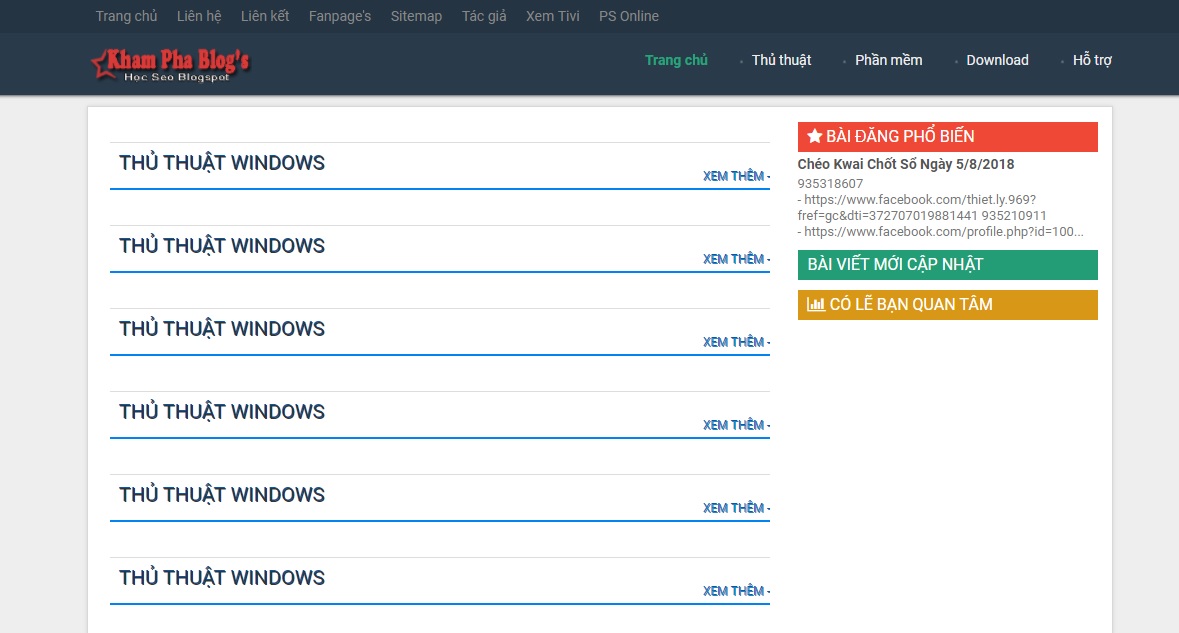Click the Bài Viết Mới Cập Nhật header
The height and width of the screenshot is (633, 1179).
point(947,265)
